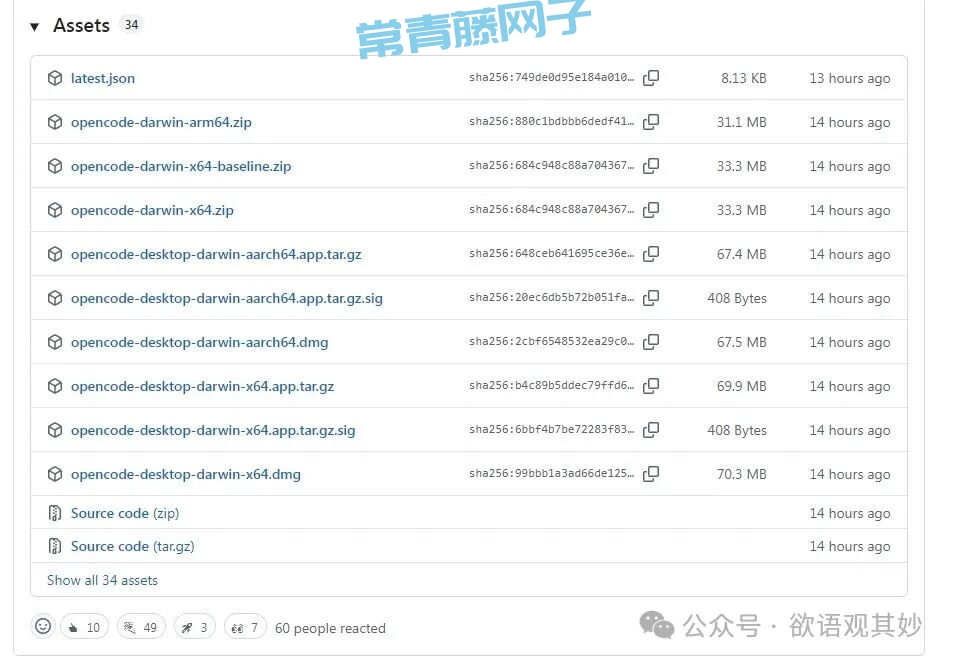Toggle the thumbs-up reaction with 10 votes

pyautogui.click(x=84, y=627)
